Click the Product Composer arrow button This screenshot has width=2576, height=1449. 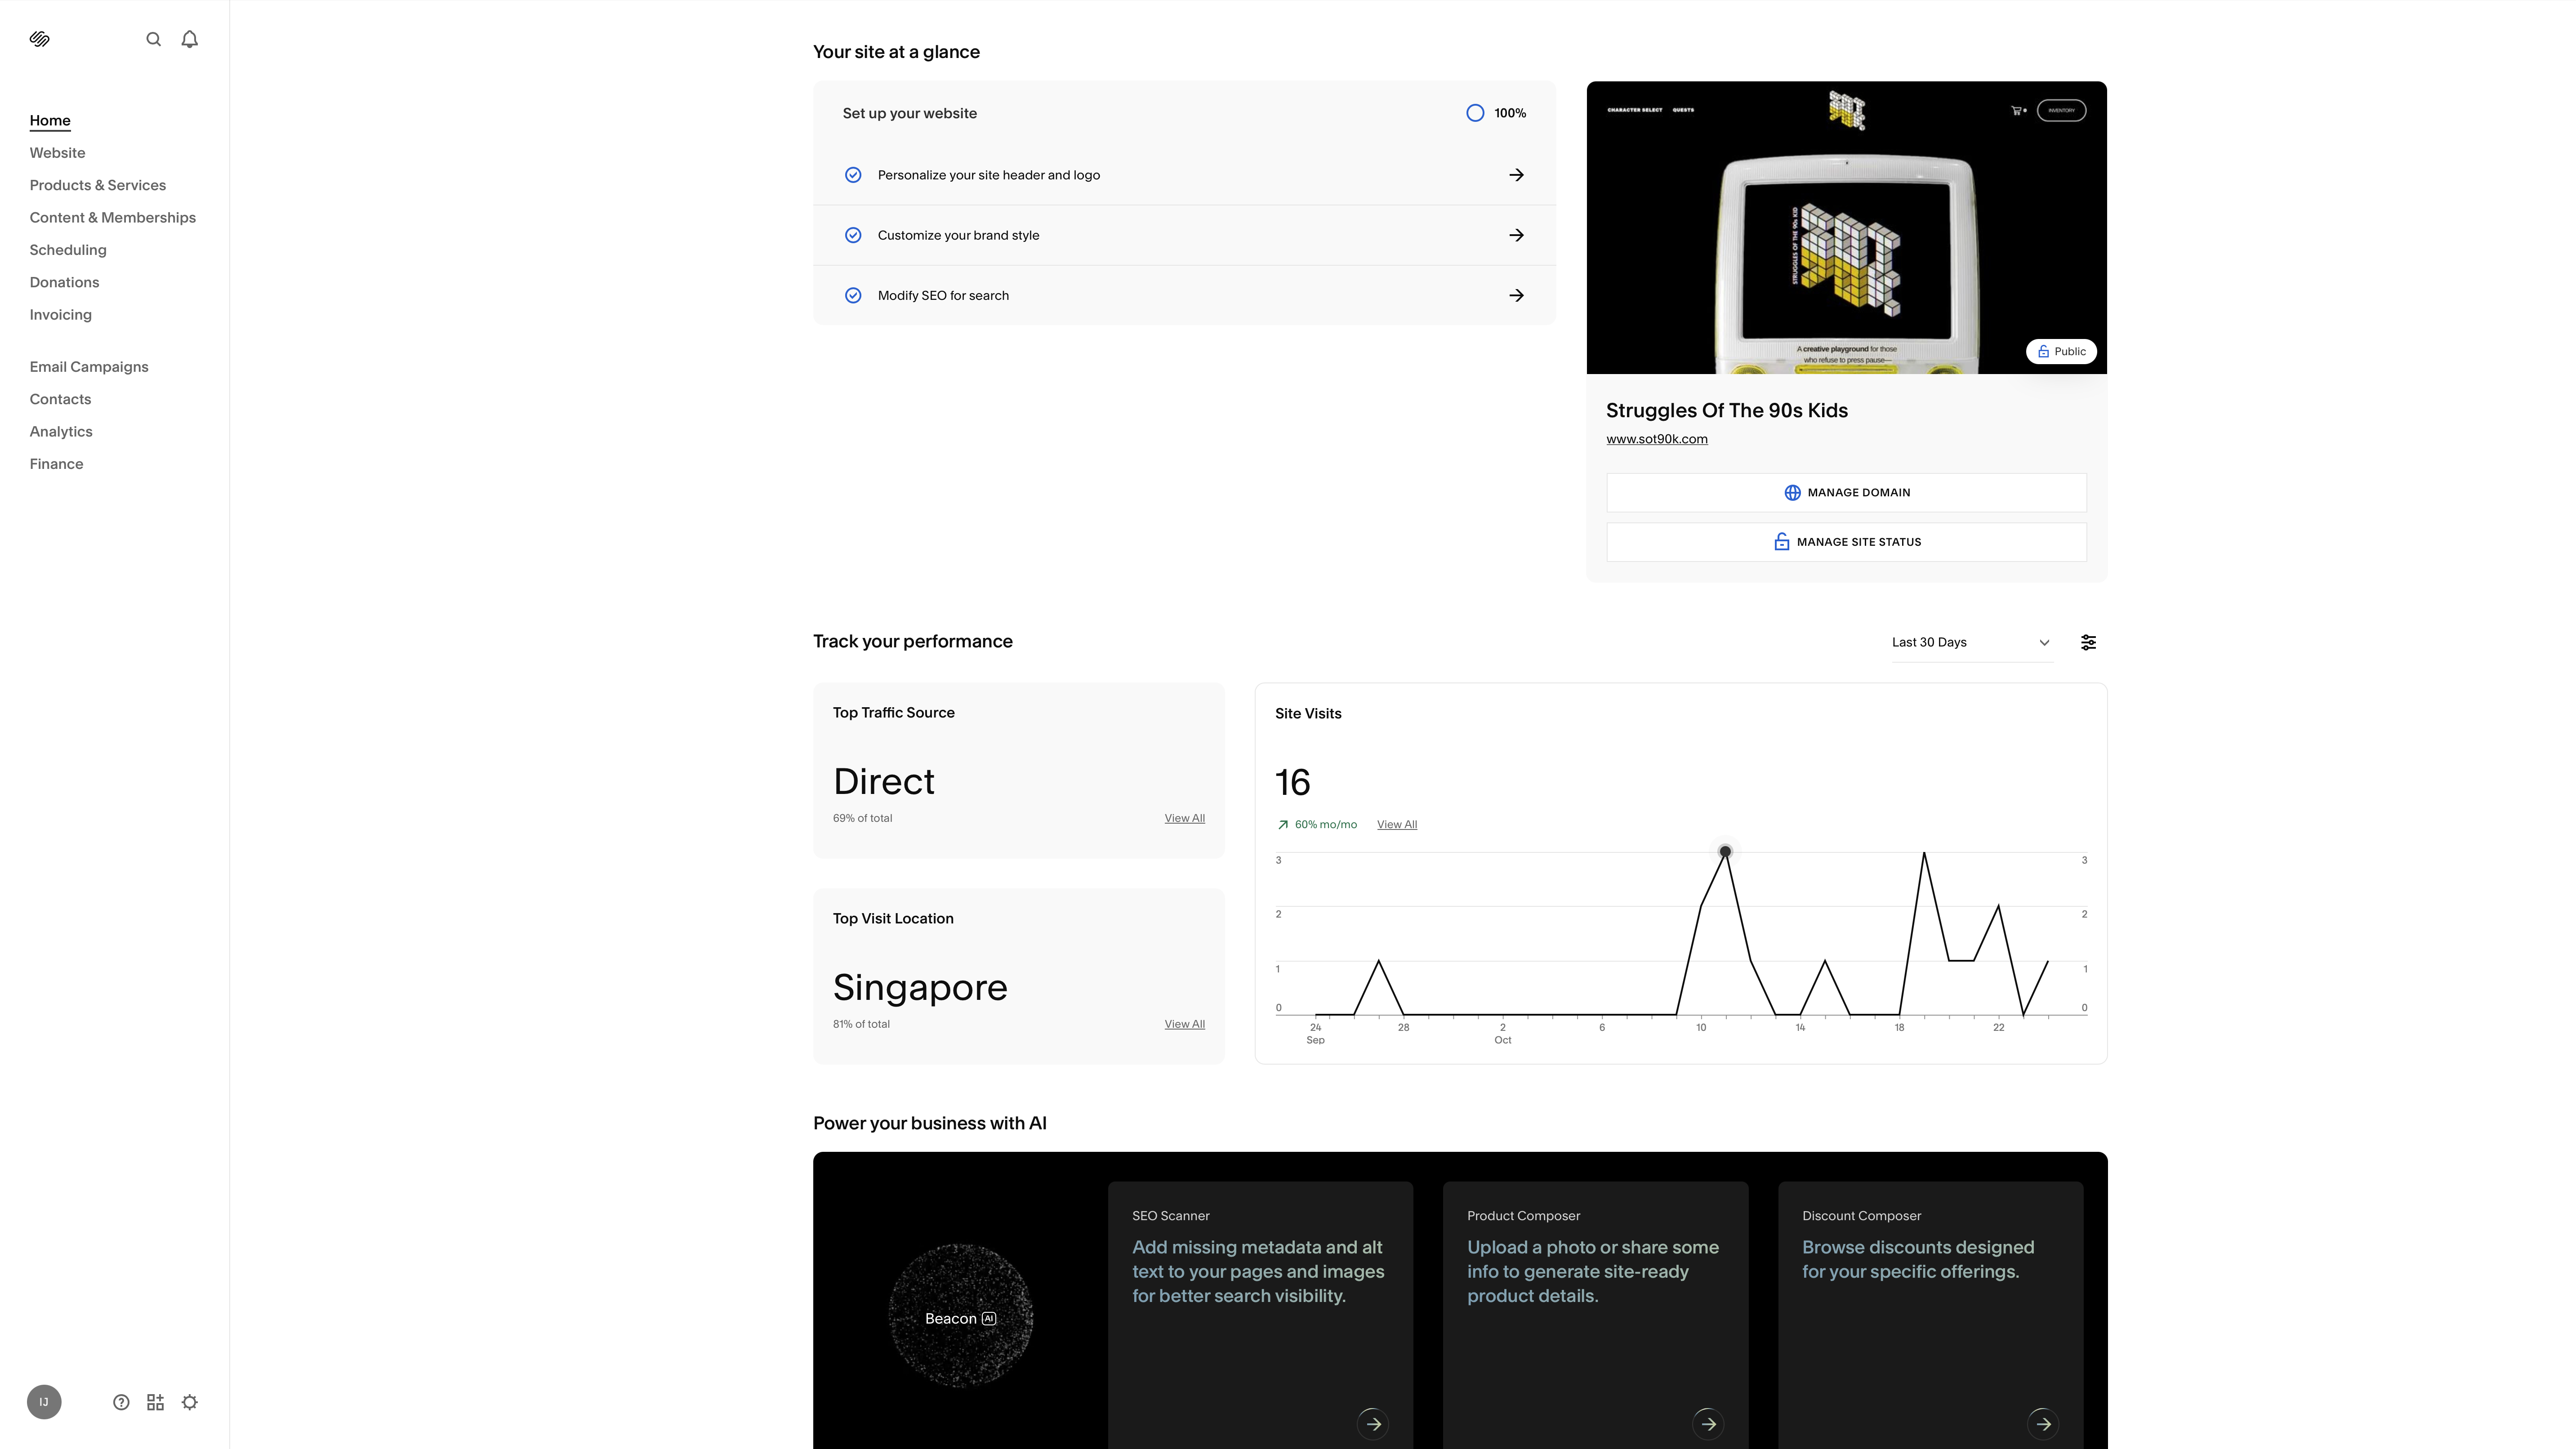[x=1708, y=1423]
